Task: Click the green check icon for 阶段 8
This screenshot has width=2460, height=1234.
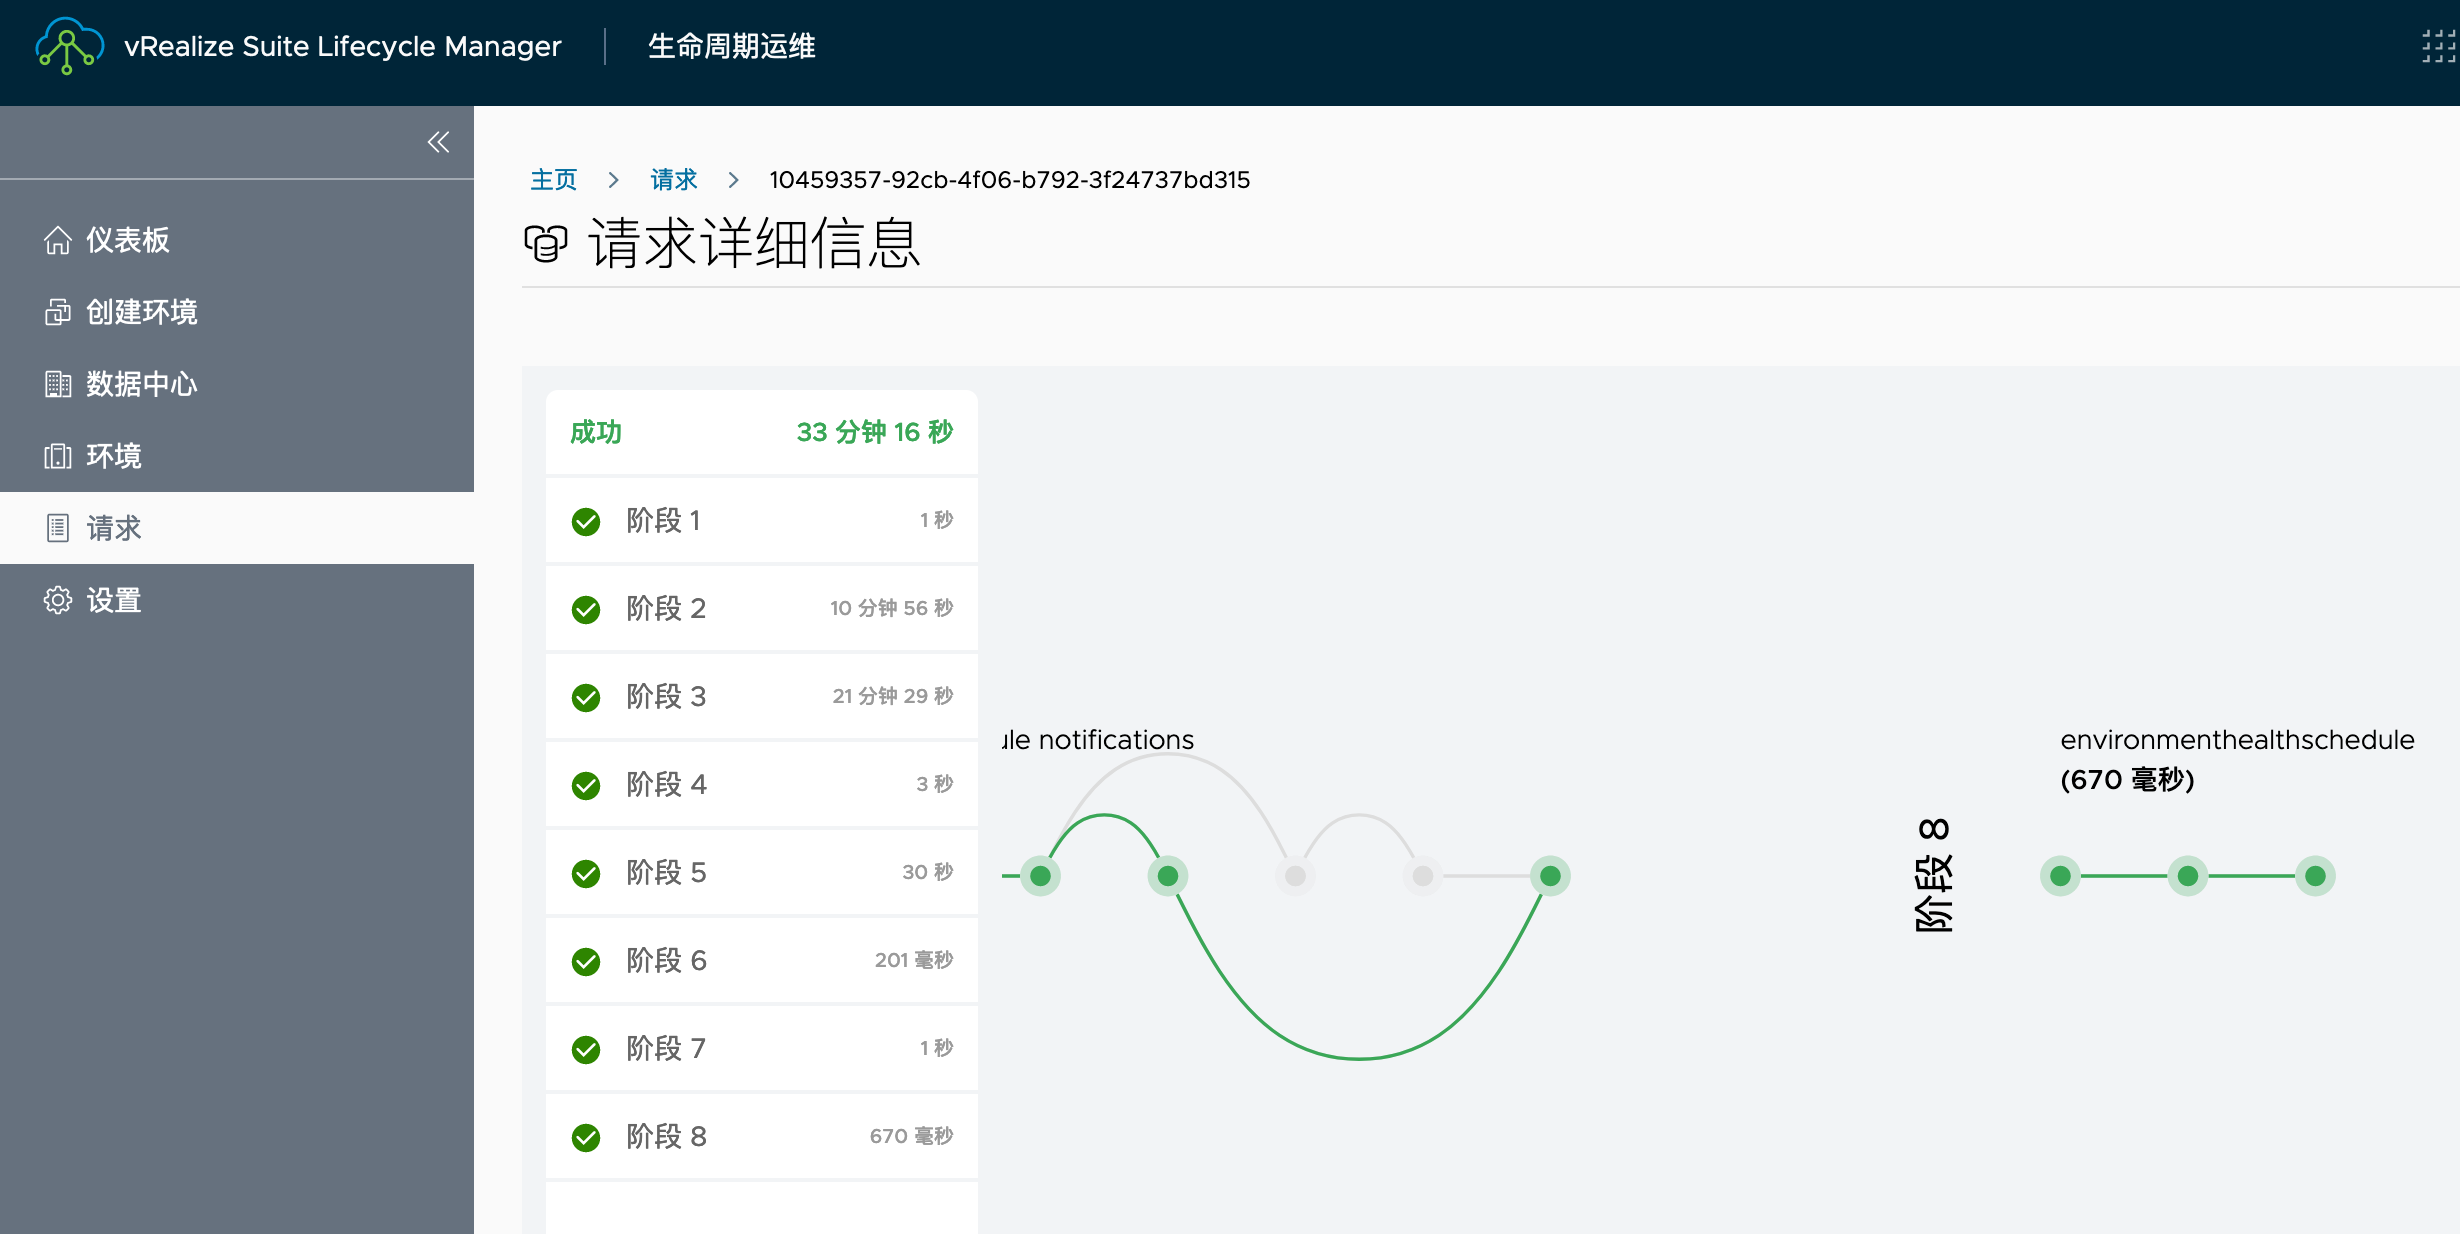Action: (586, 1137)
